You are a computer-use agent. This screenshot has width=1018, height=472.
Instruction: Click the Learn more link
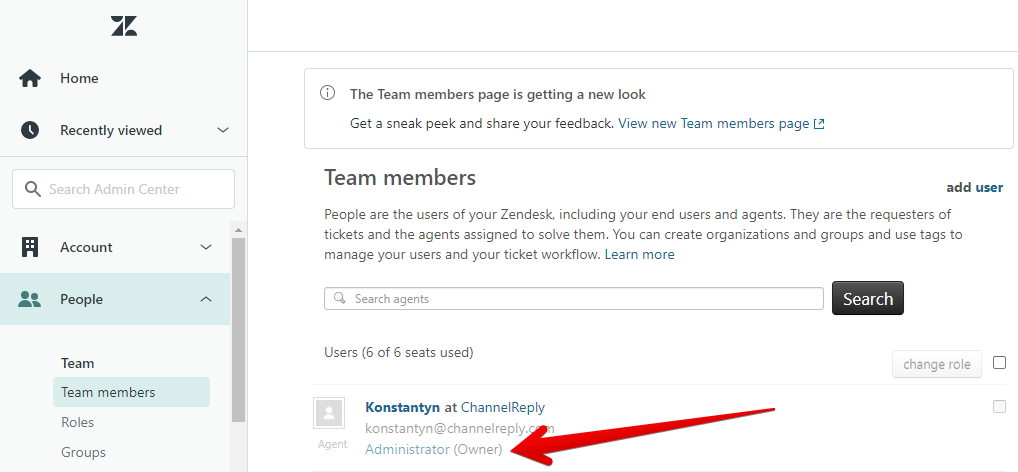point(639,255)
